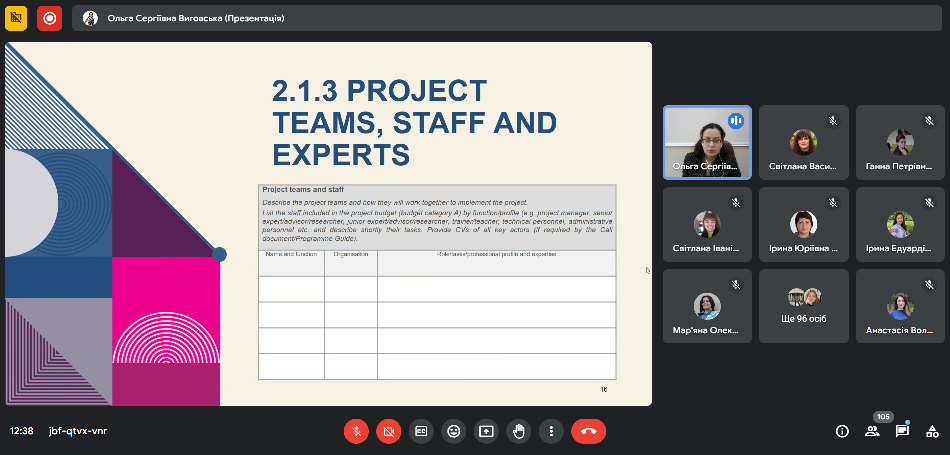Leave the call with the red hang-up button
Screen dimensions: 950x455
click(588, 431)
